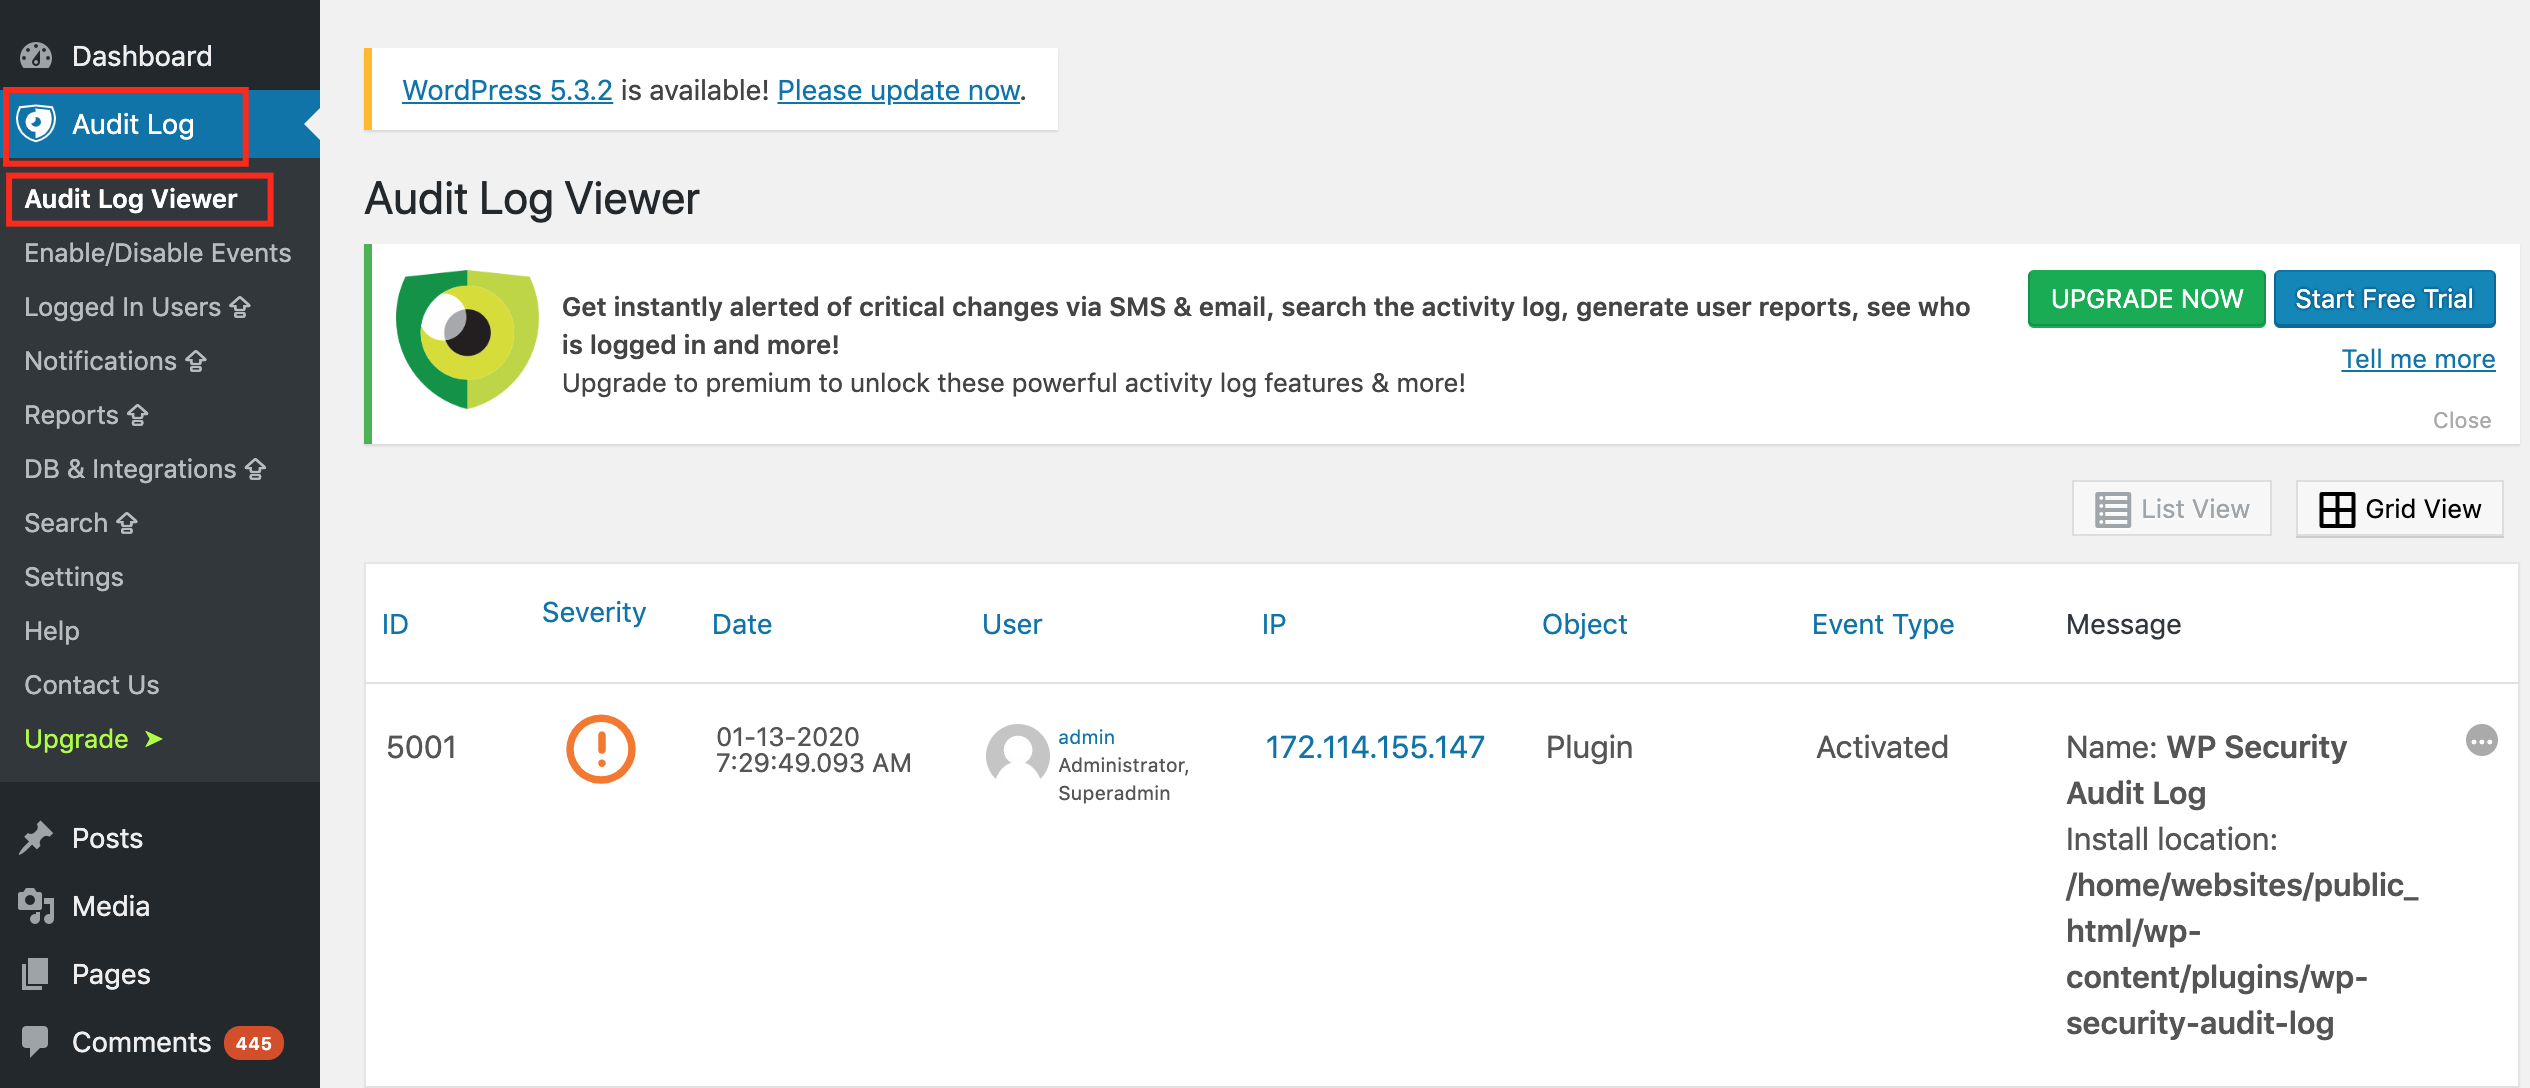Sort by Severity column header
Viewport: 2530px width, 1088px height.
pyautogui.click(x=594, y=612)
